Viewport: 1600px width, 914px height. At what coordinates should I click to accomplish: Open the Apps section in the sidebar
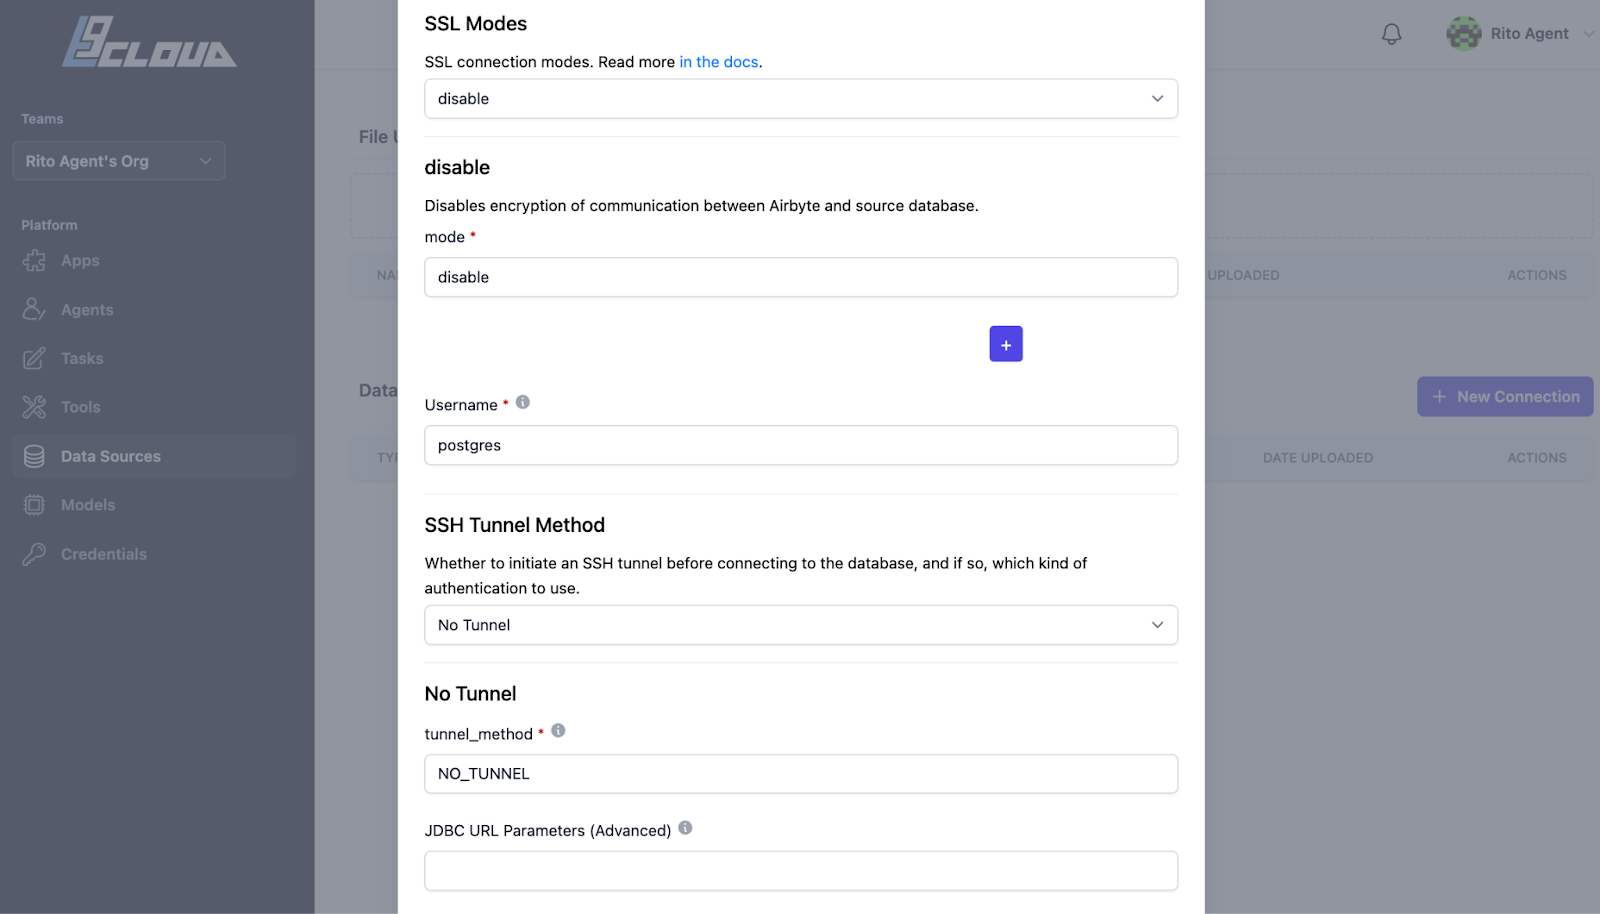(33, 260)
